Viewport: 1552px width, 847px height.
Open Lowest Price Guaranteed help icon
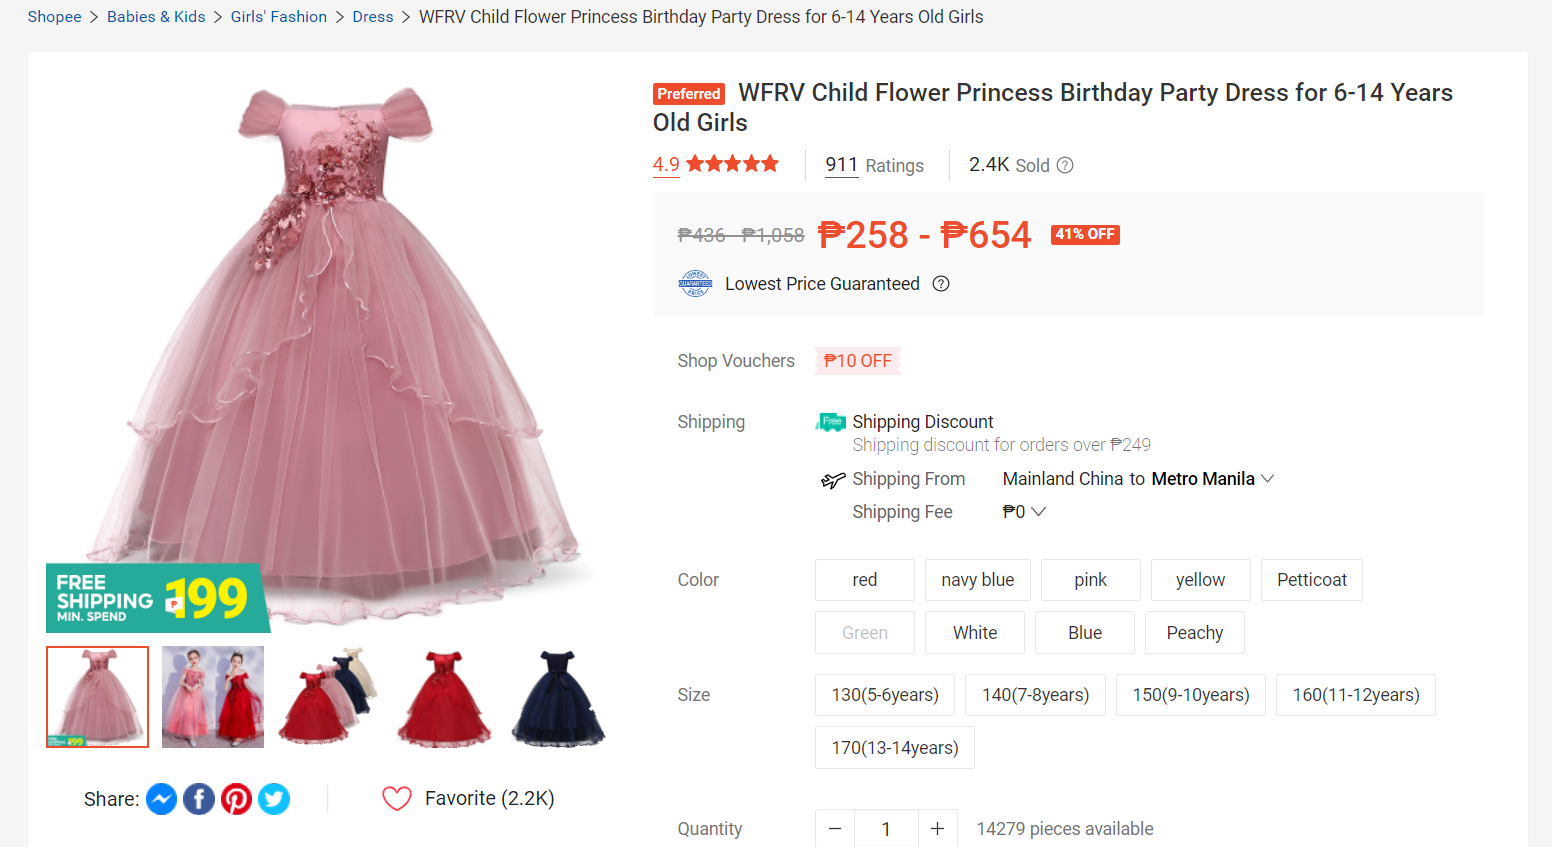click(x=941, y=284)
